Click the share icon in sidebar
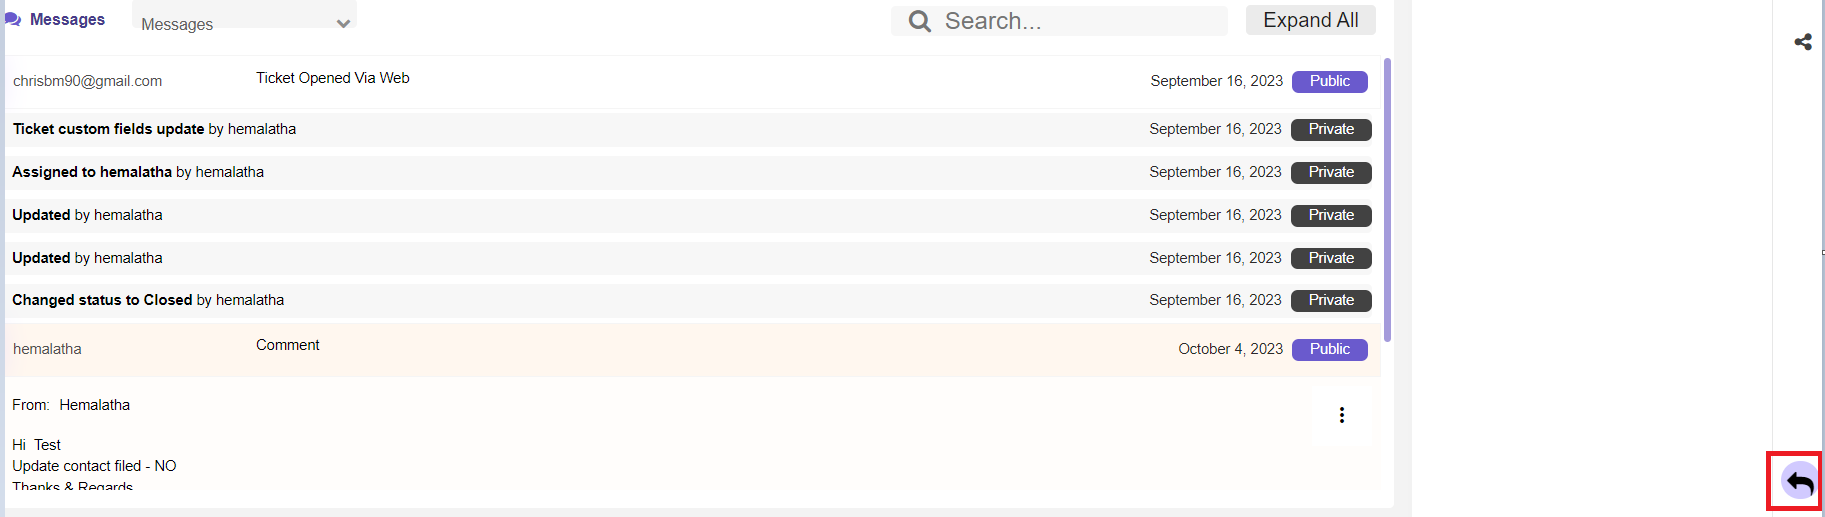Screen dimensions: 1825x517 (1803, 42)
